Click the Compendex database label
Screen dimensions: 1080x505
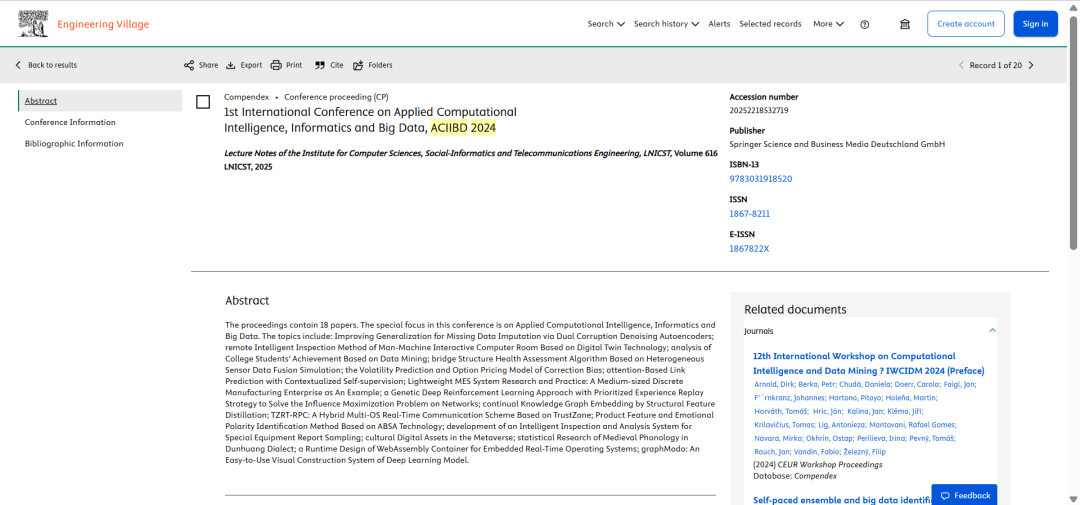pos(247,97)
